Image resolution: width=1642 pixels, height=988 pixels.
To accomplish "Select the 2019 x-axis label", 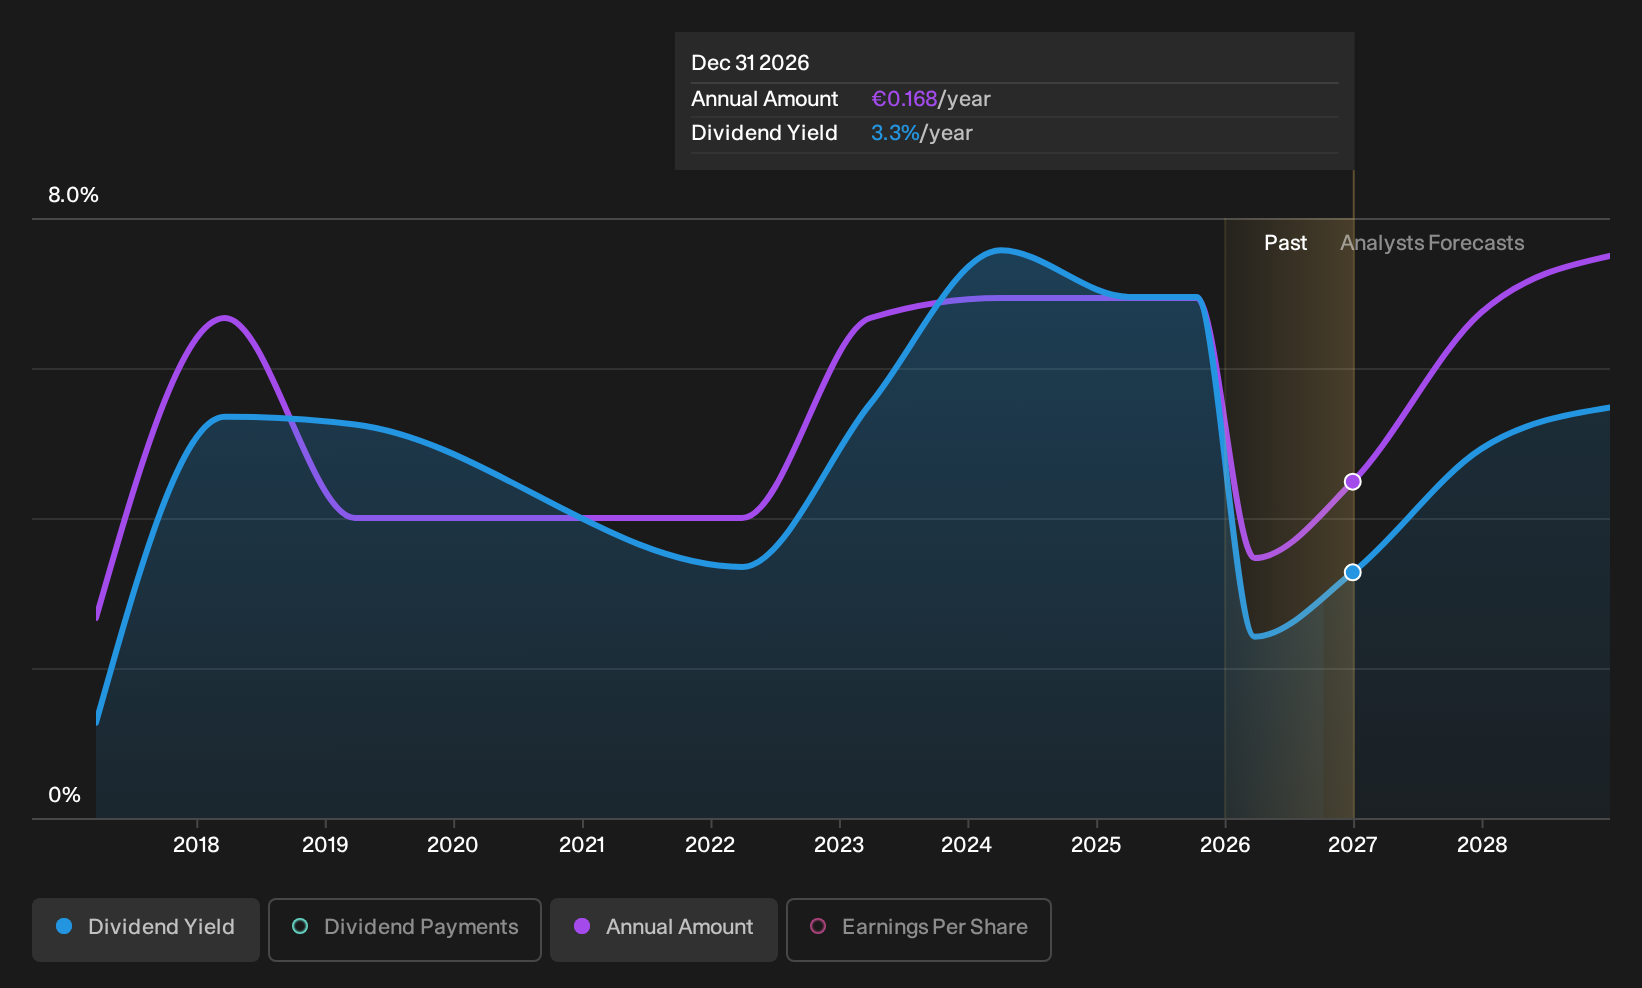I will coord(325,845).
